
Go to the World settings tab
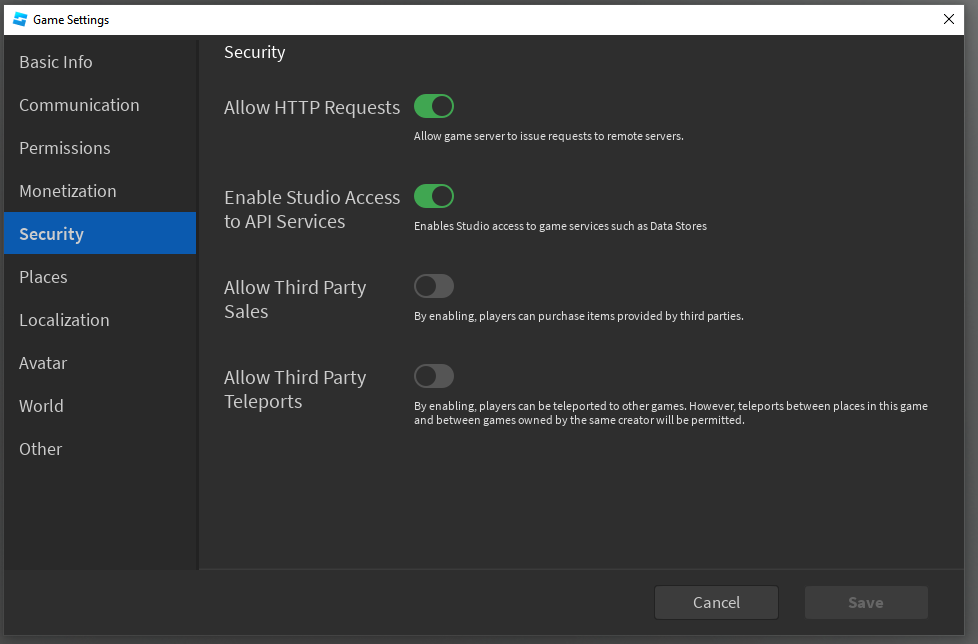[x=100, y=406]
